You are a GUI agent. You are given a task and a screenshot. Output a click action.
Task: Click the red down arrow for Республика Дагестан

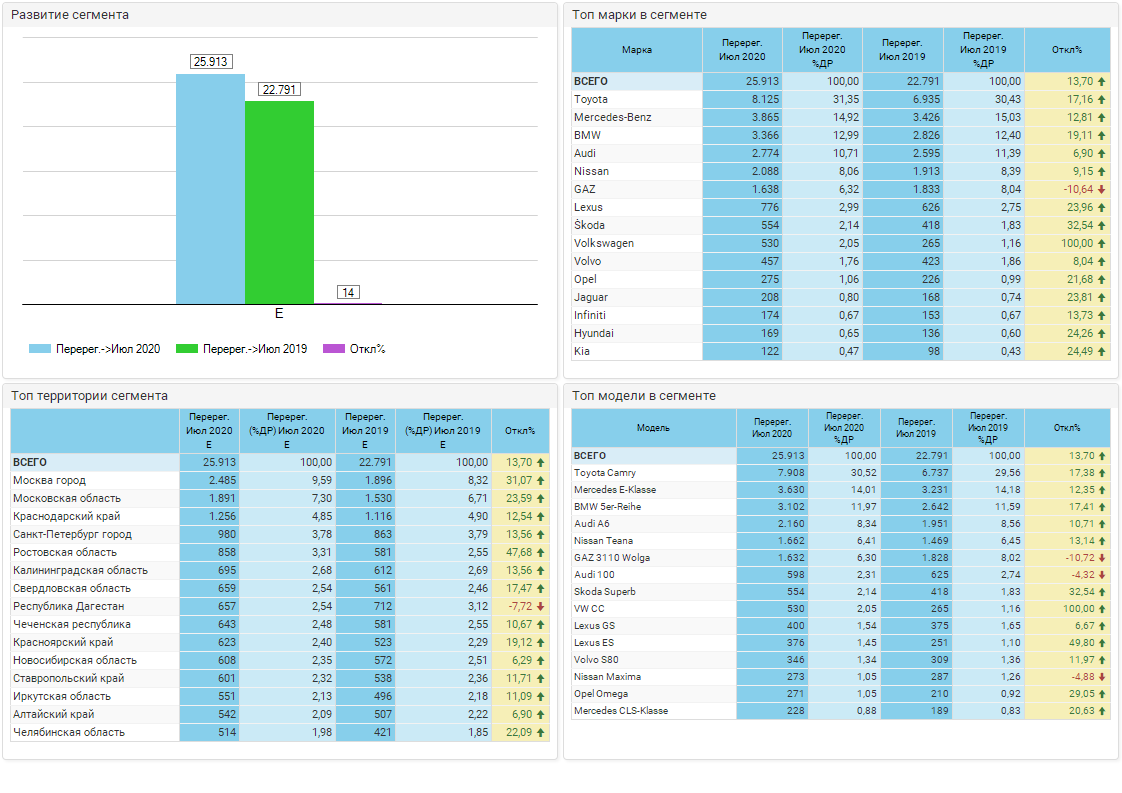(x=540, y=606)
